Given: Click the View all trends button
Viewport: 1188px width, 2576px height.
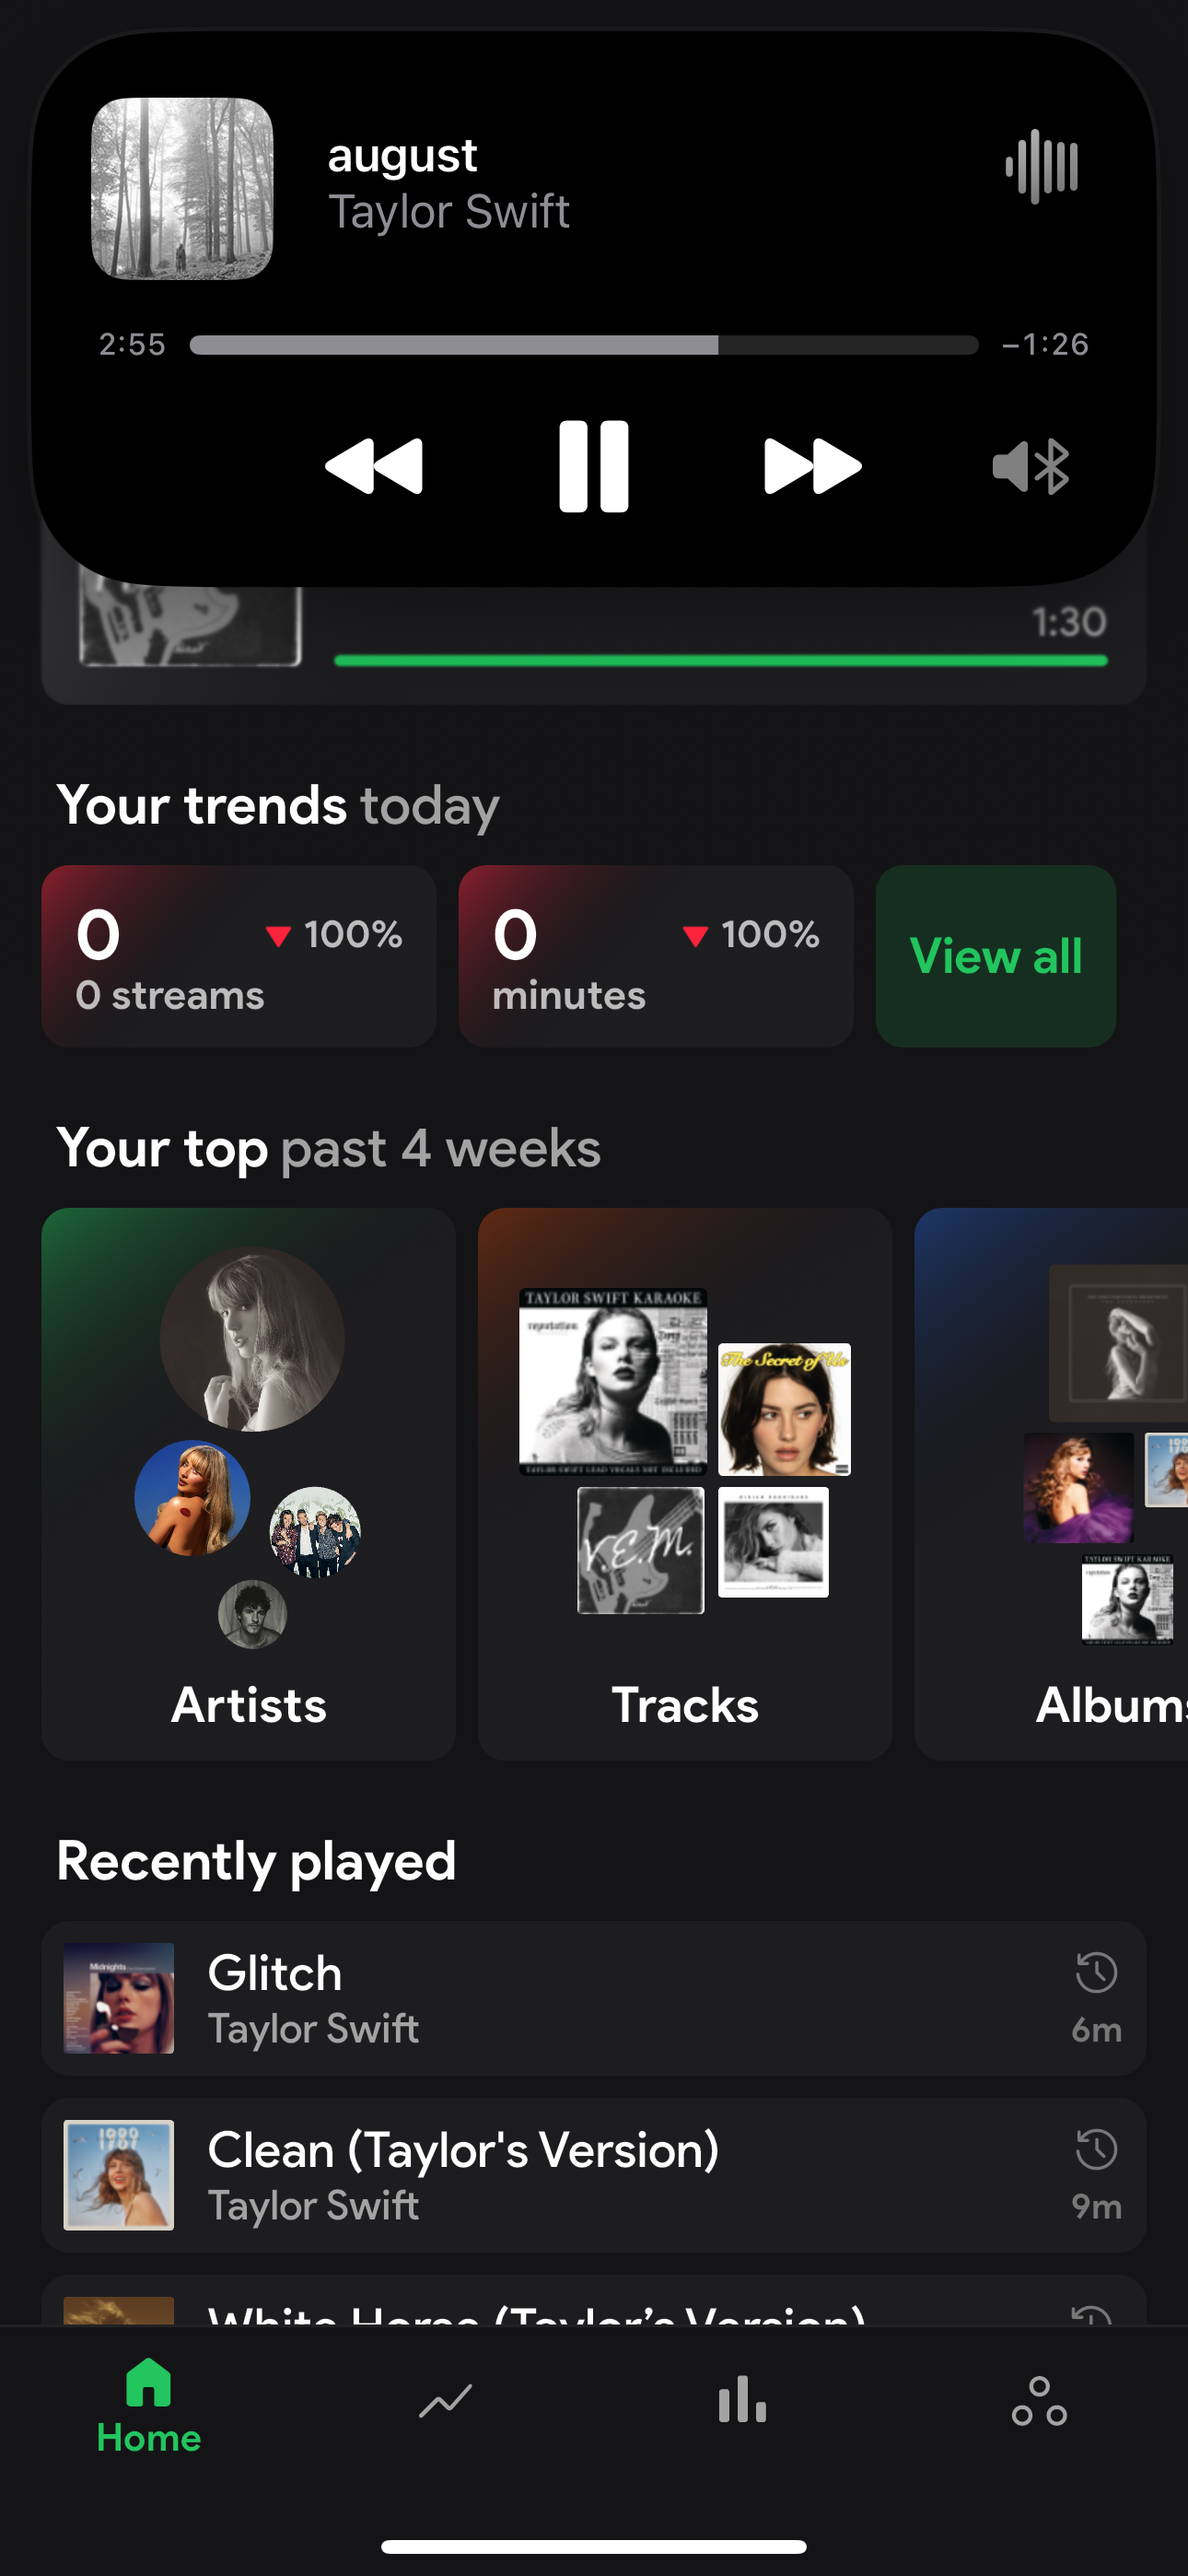Looking at the screenshot, I should click(995, 956).
